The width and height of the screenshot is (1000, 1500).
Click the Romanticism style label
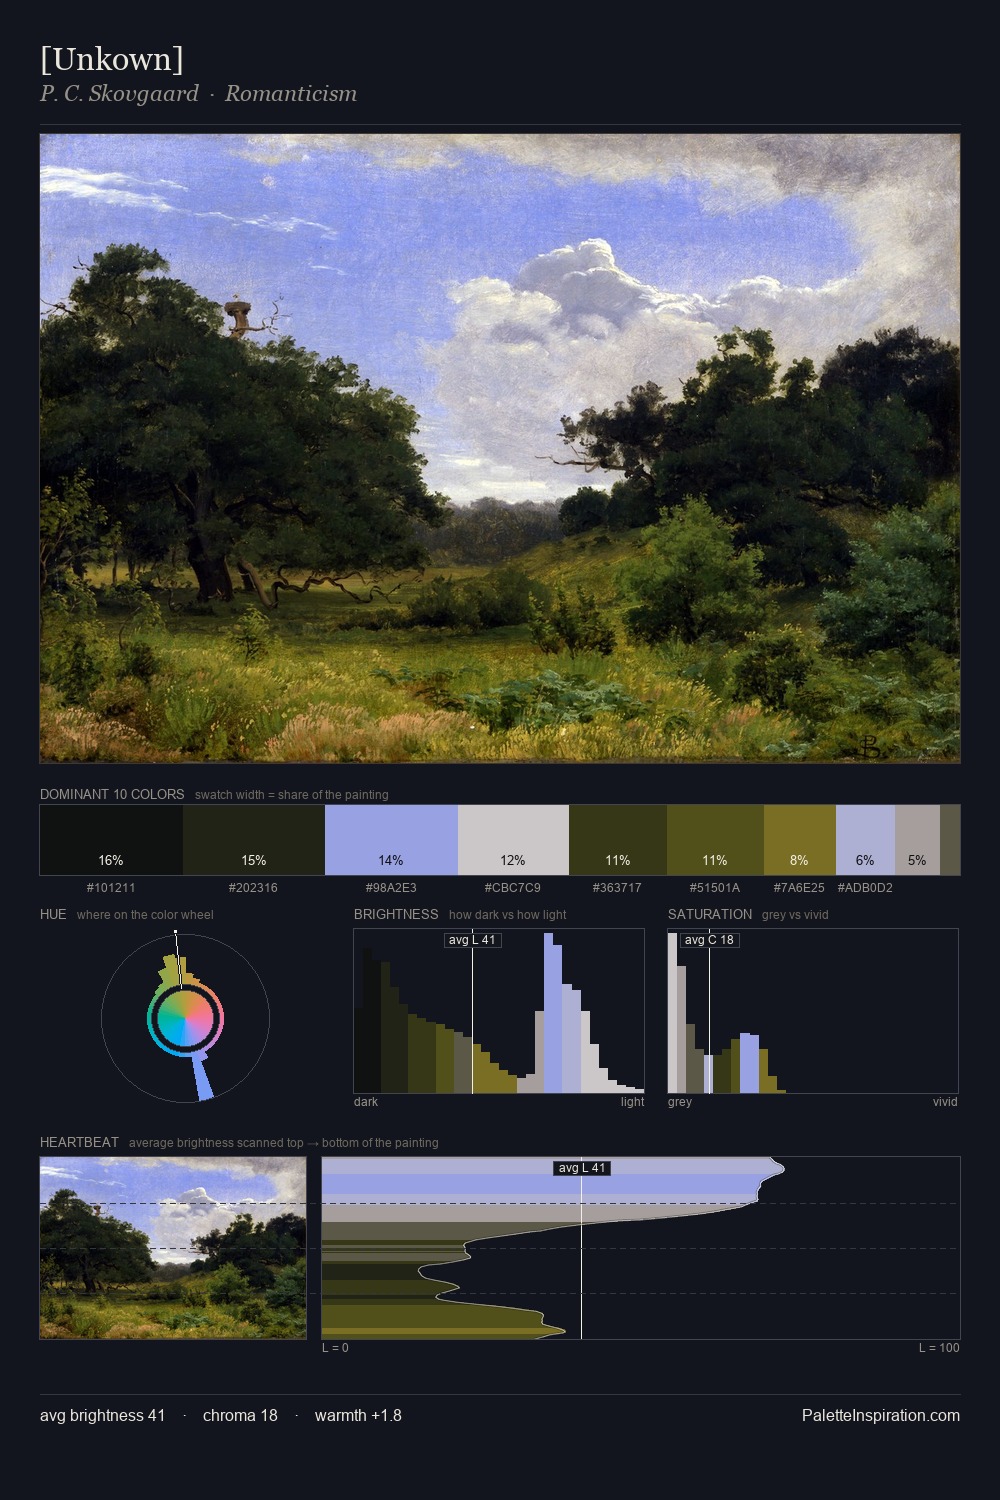point(290,94)
